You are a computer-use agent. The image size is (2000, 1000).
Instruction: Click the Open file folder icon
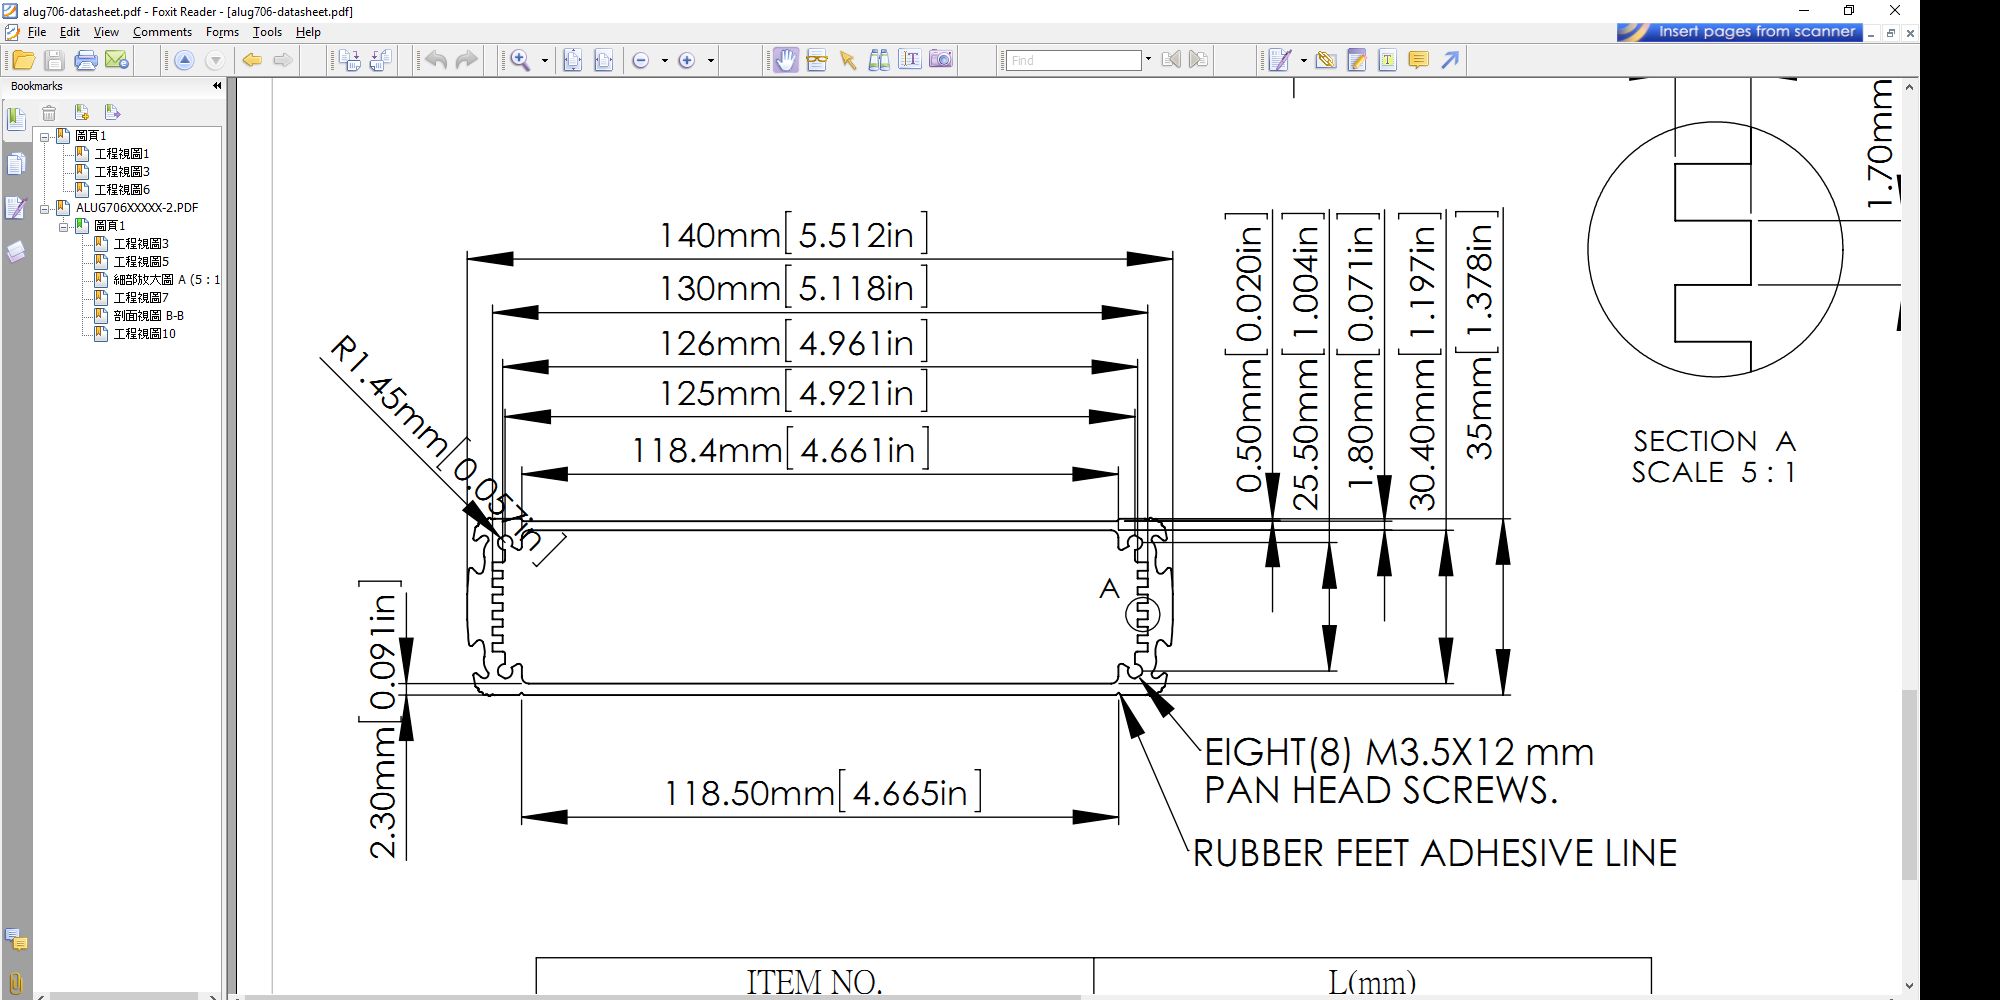coord(23,60)
